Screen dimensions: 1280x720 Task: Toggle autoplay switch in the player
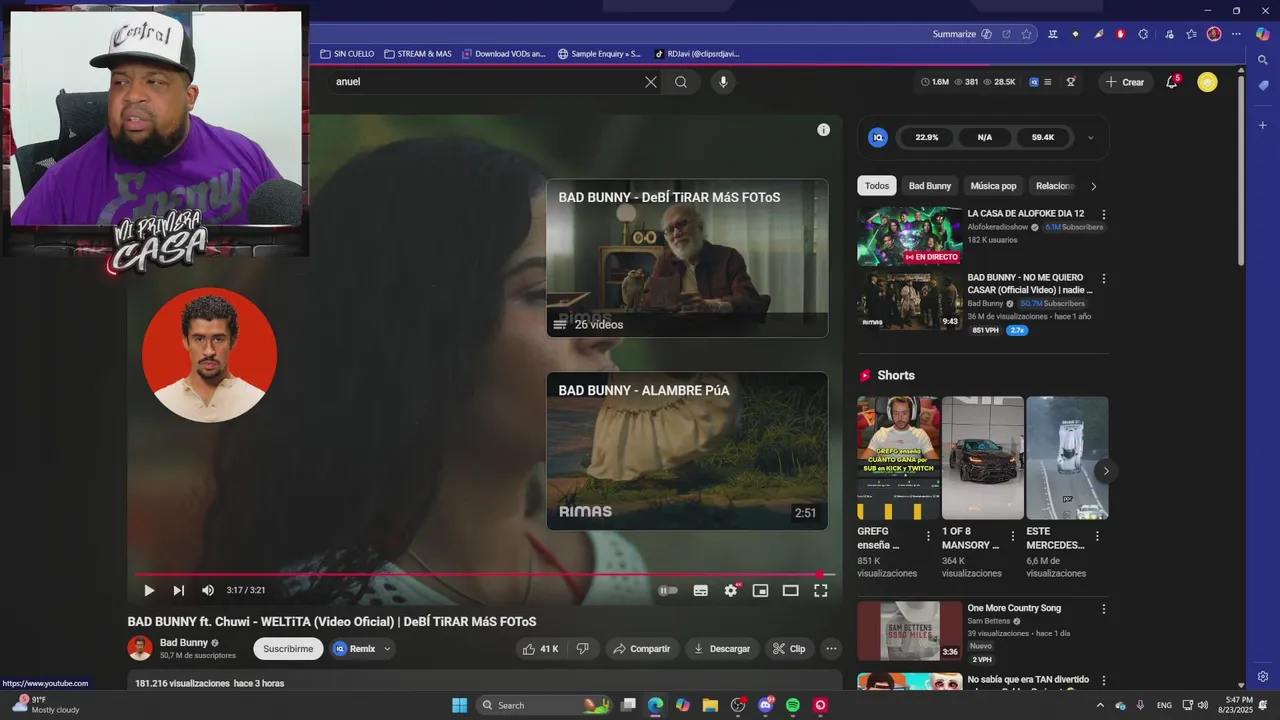pos(668,590)
